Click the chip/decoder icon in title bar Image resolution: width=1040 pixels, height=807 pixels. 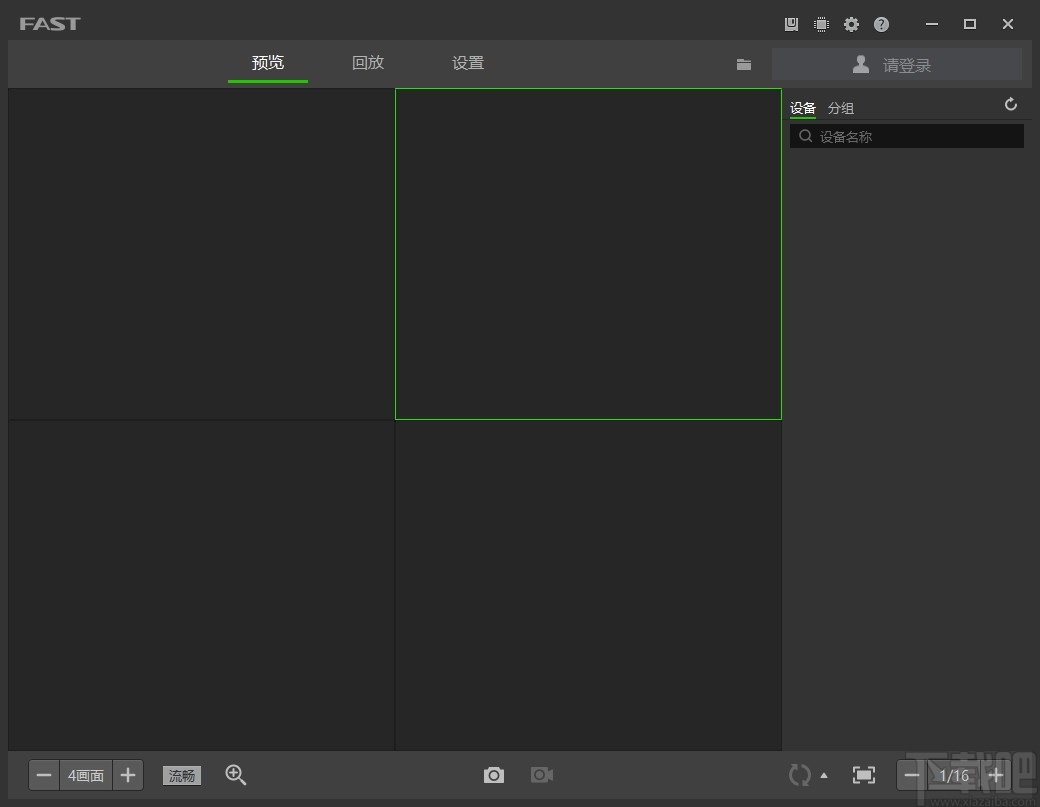[x=821, y=25]
